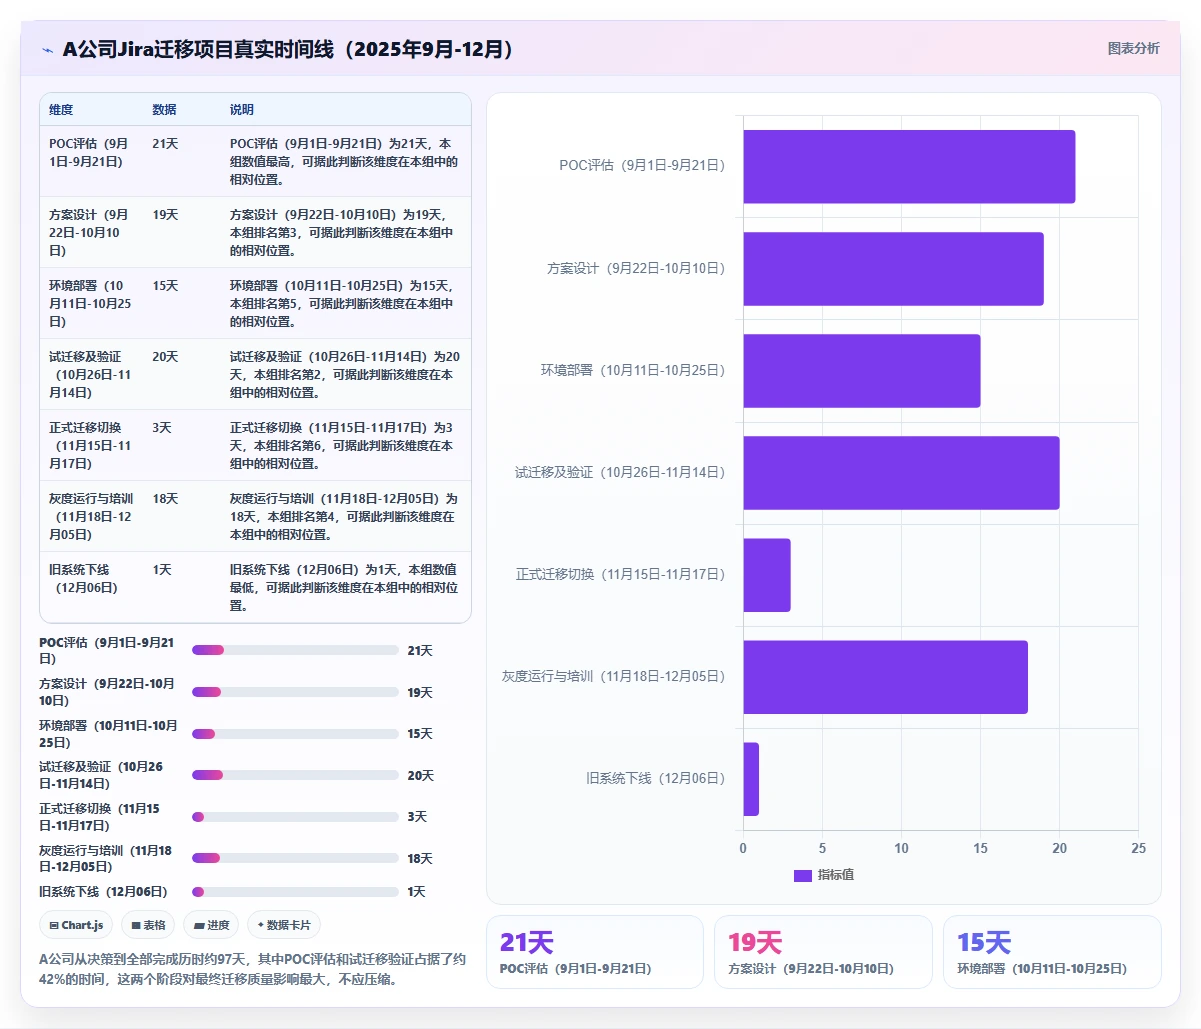Screen dimensions: 1201x1029
Task: Click the chart axis label 旧系统下线（12月06日）
Action: tap(656, 778)
